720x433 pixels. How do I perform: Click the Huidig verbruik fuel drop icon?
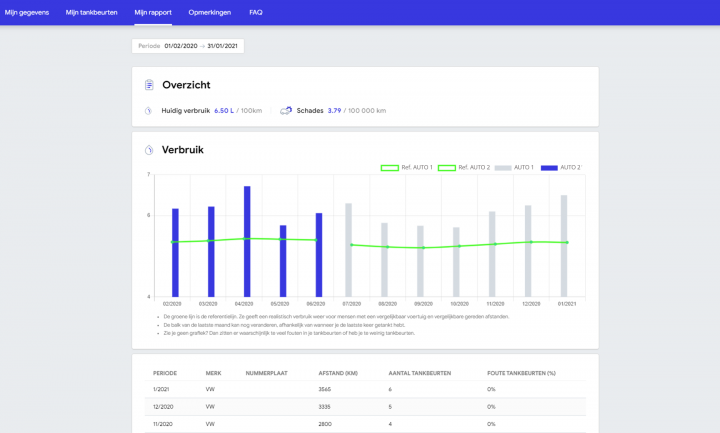tap(148, 111)
